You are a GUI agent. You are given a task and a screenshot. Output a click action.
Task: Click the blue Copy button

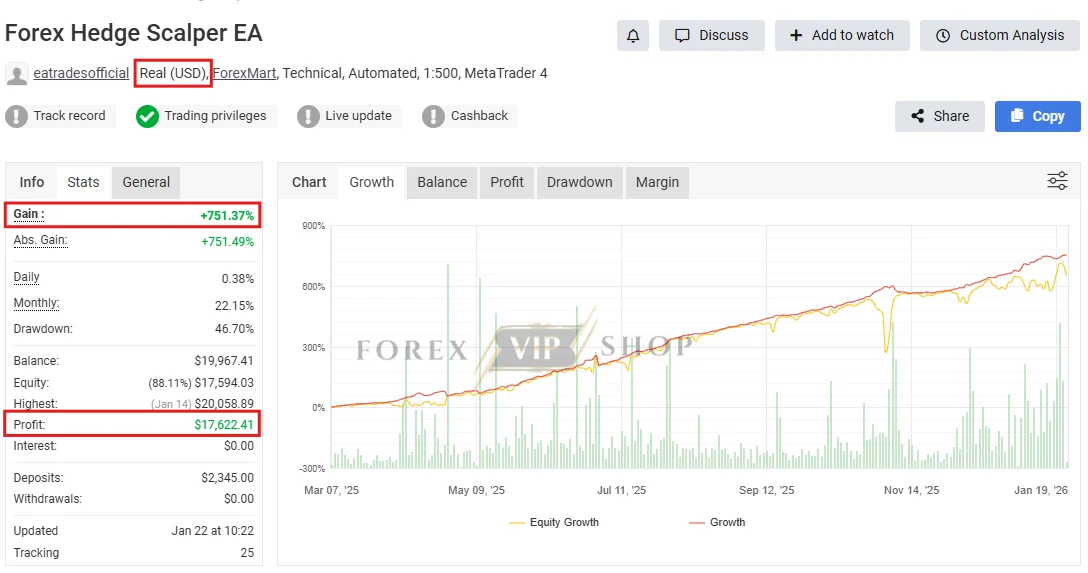click(1037, 116)
